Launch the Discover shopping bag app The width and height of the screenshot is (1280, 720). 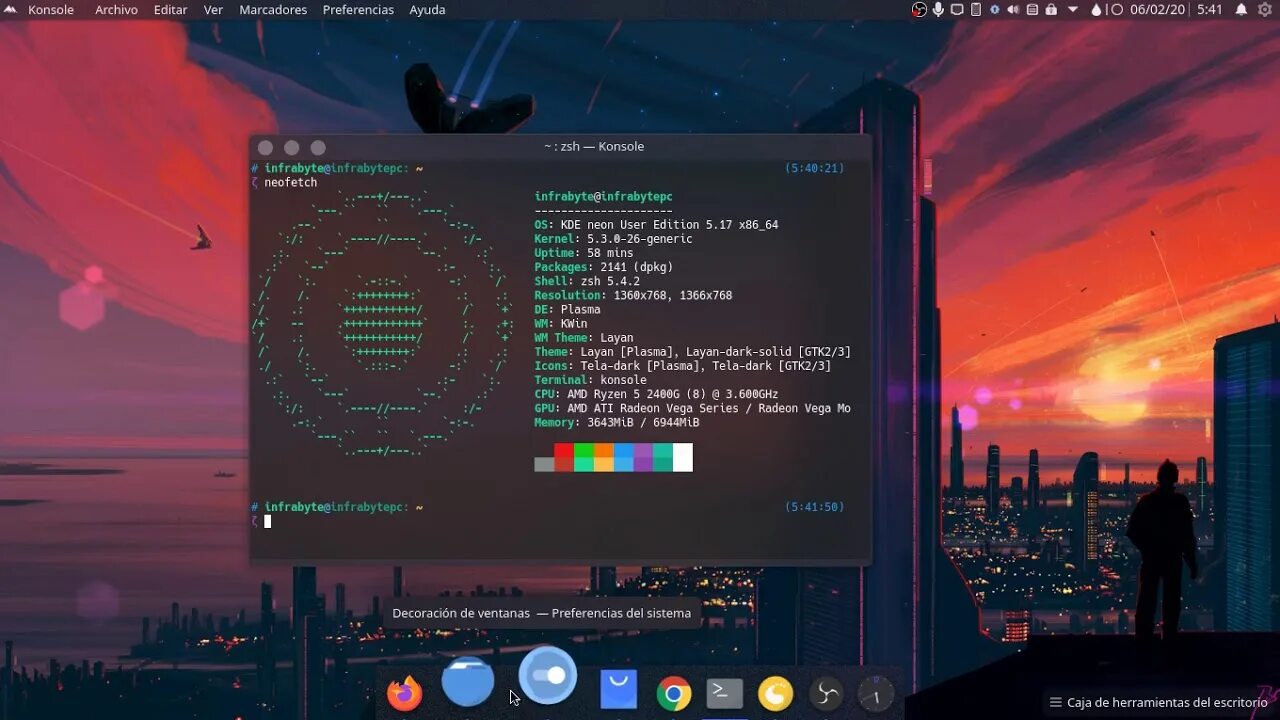click(x=618, y=690)
